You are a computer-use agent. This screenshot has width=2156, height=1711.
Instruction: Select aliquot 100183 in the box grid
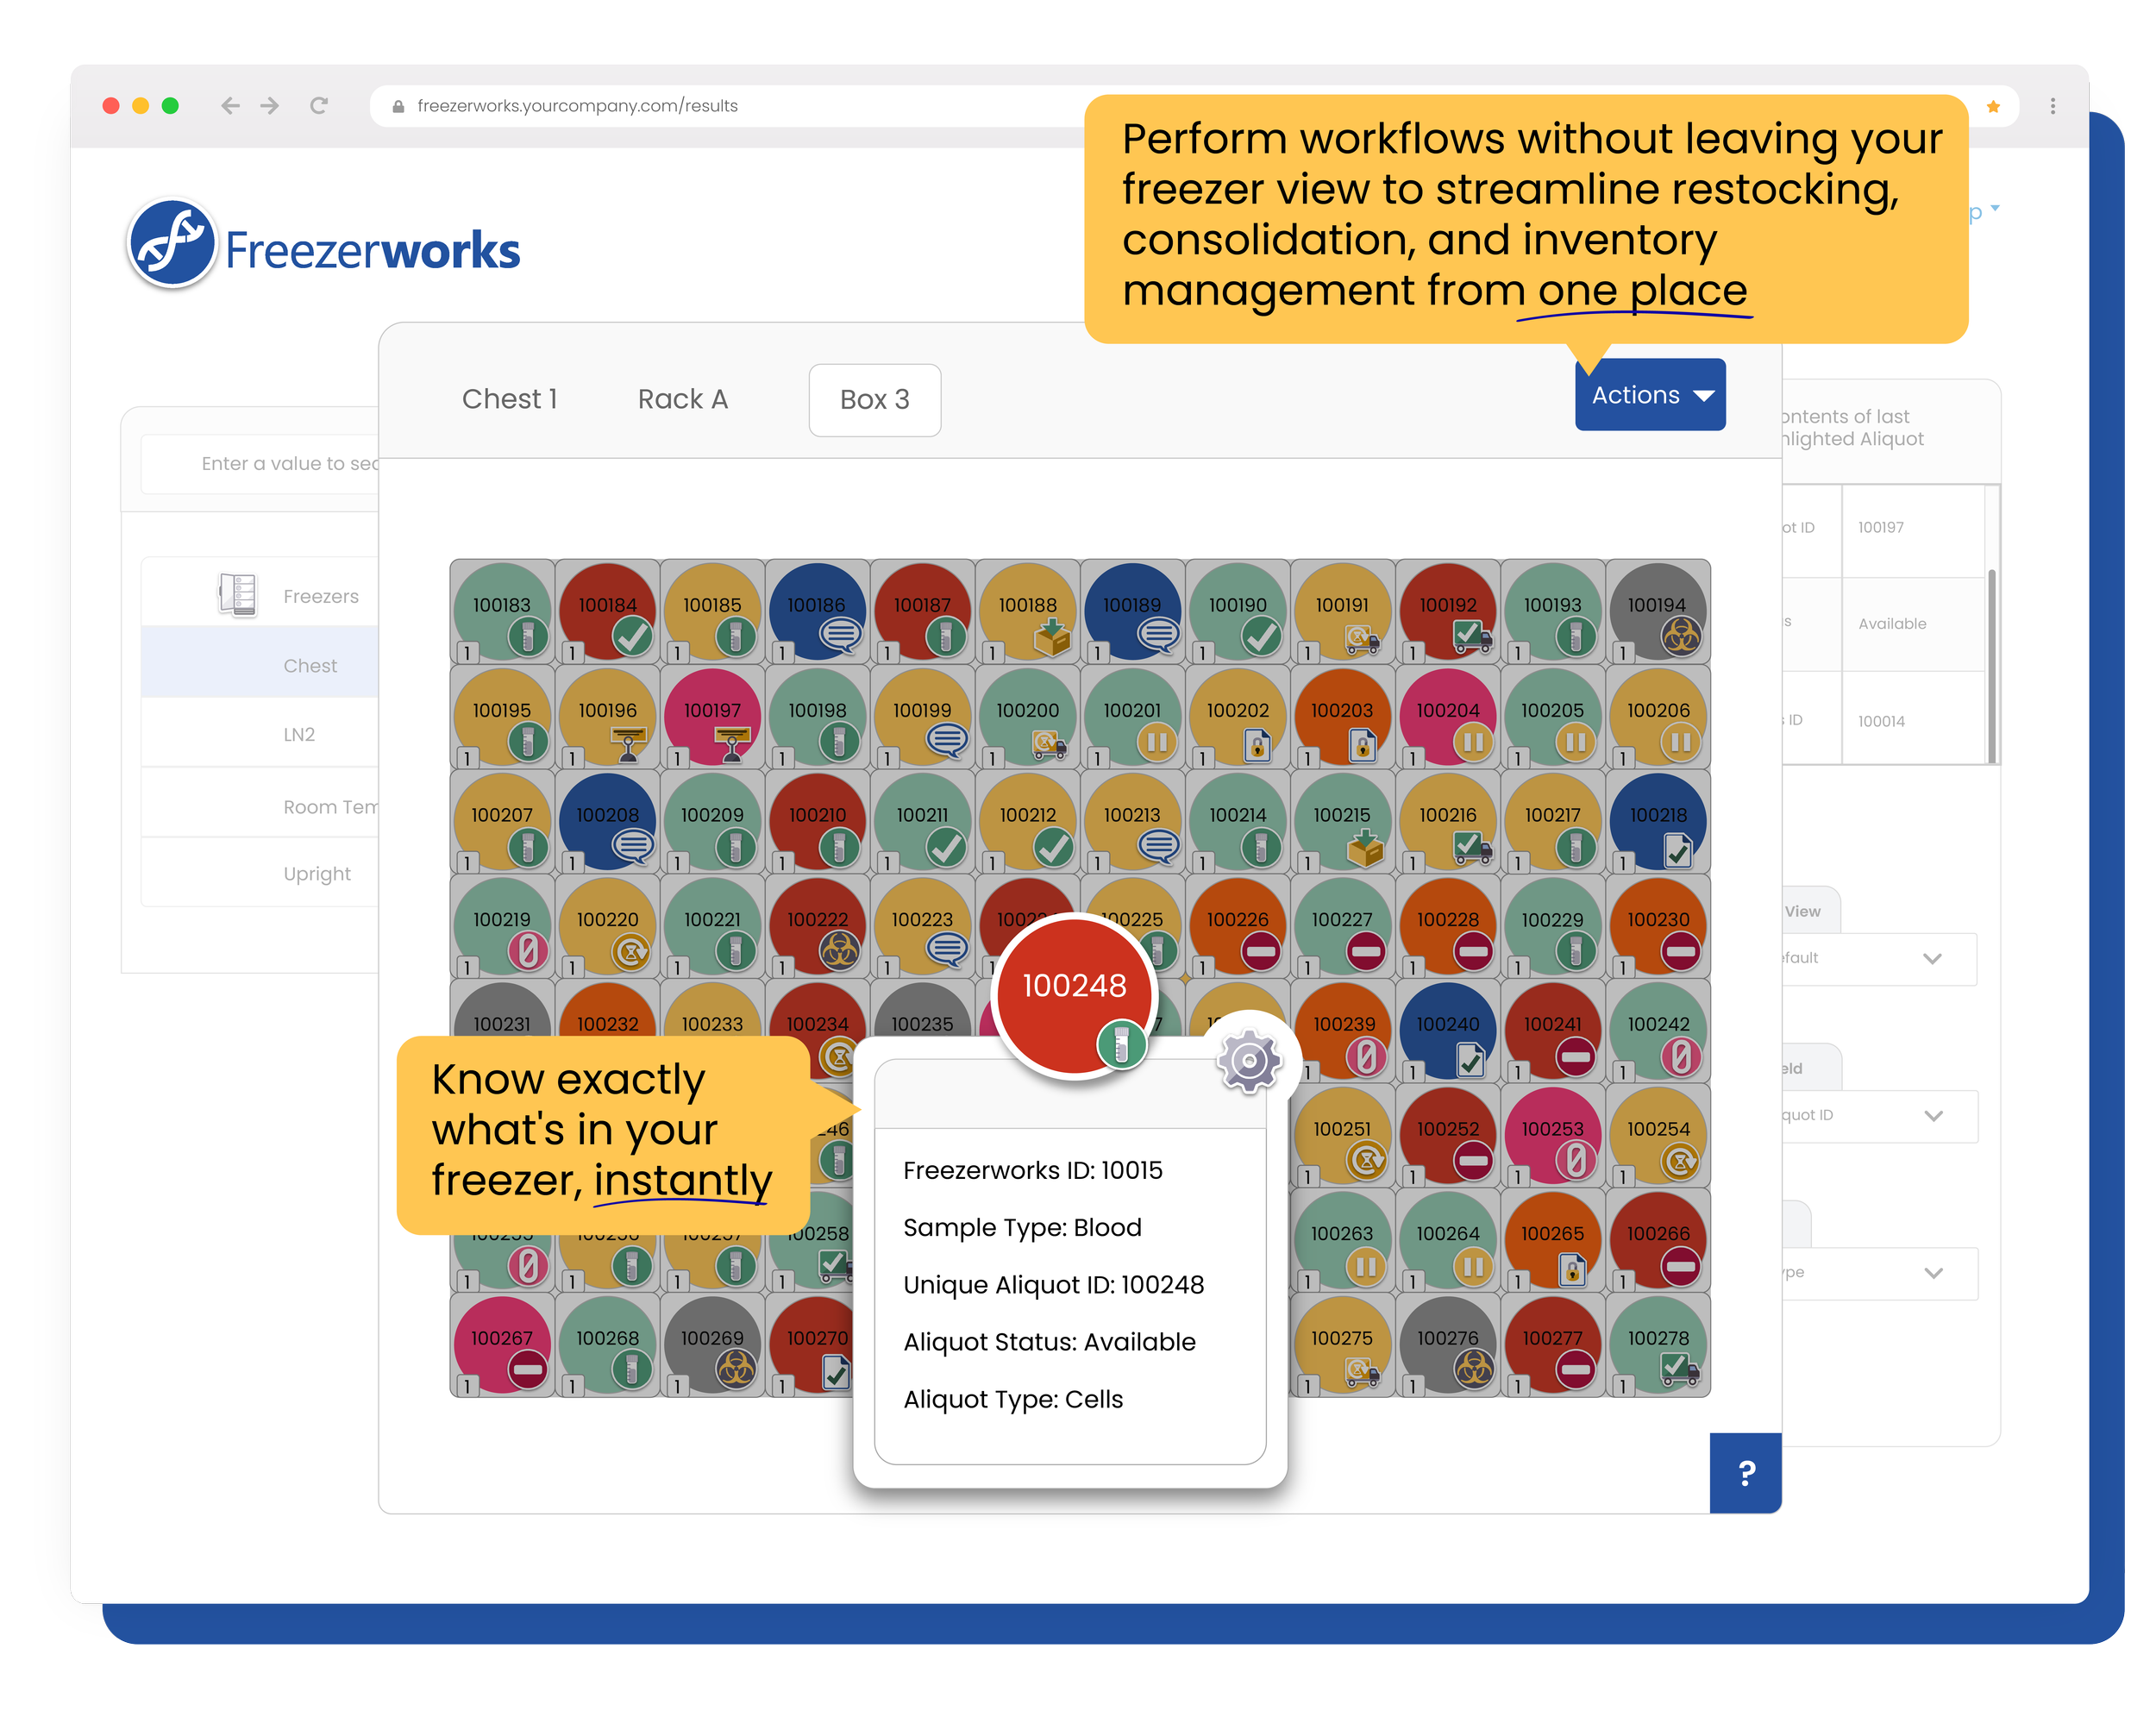[x=502, y=611]
